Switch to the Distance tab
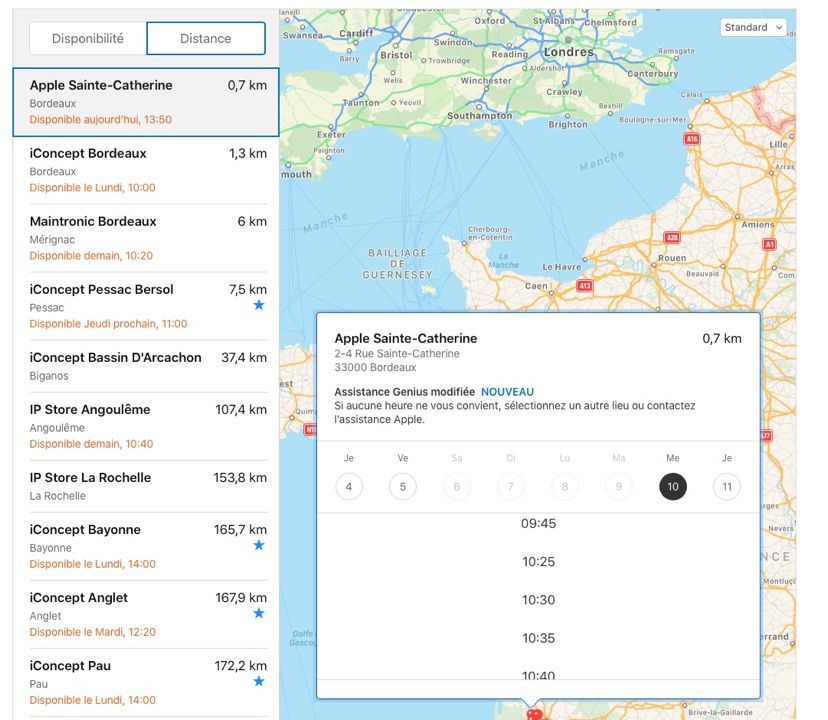This screenshot has width=828, height=720. coord(206,38)
